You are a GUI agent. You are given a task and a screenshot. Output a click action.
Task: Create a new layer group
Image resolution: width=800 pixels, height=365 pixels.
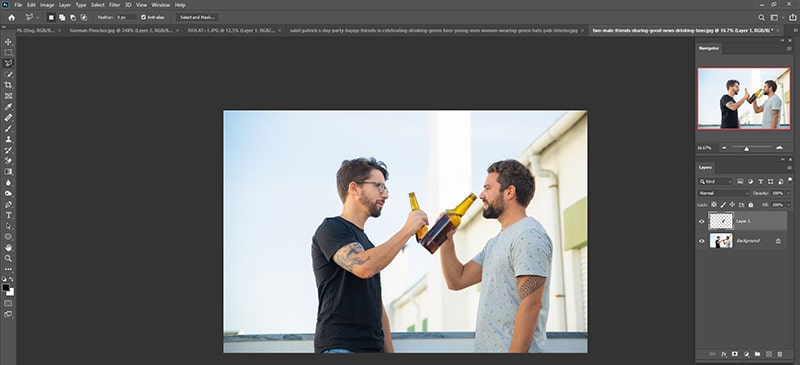pyautogui.click(x=757, y=354)
